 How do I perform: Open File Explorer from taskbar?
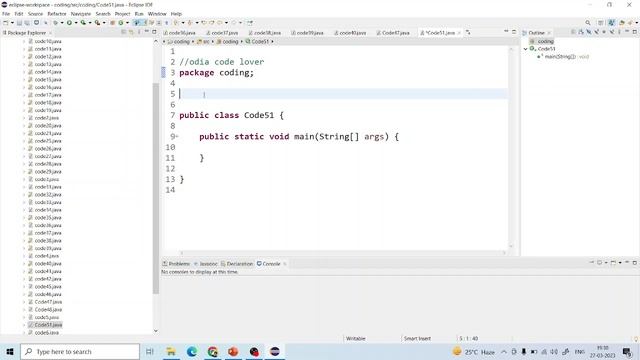(x=171, y=351)
